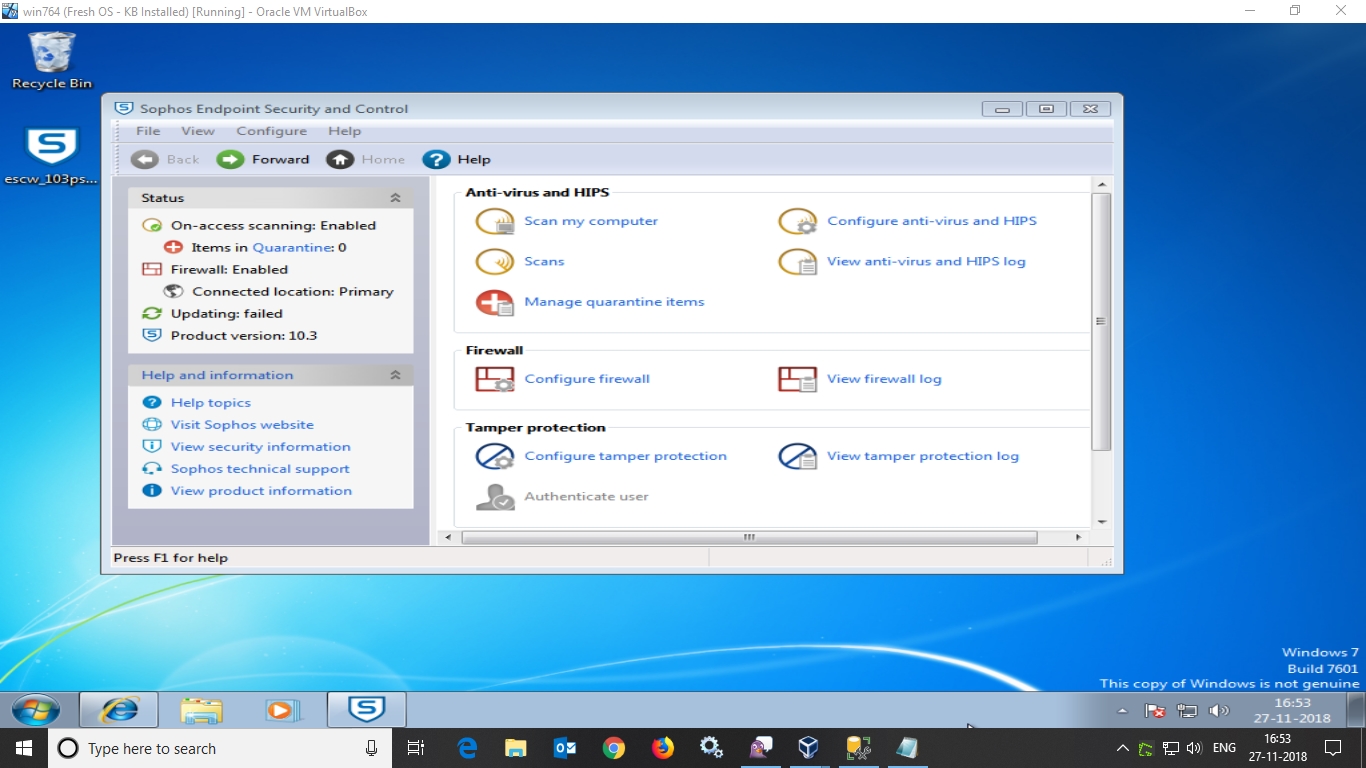Click the anti-virus and HIPS log icon
Viewport: 1366px width, 768px height.
click(x=798, y=262)
